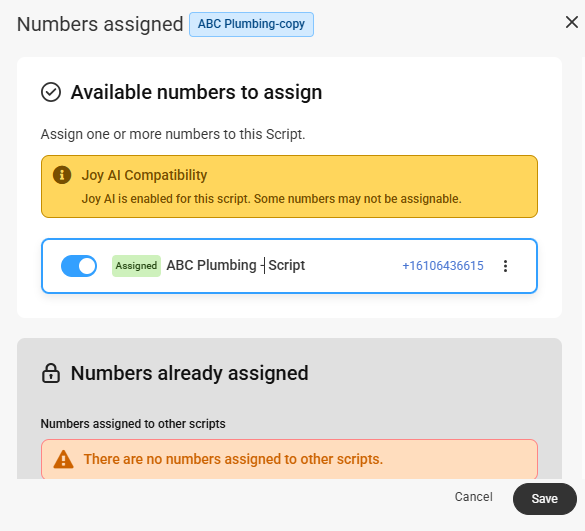
Task: Close the Numbers assigned dialog
Action: (x=572, y=22)
